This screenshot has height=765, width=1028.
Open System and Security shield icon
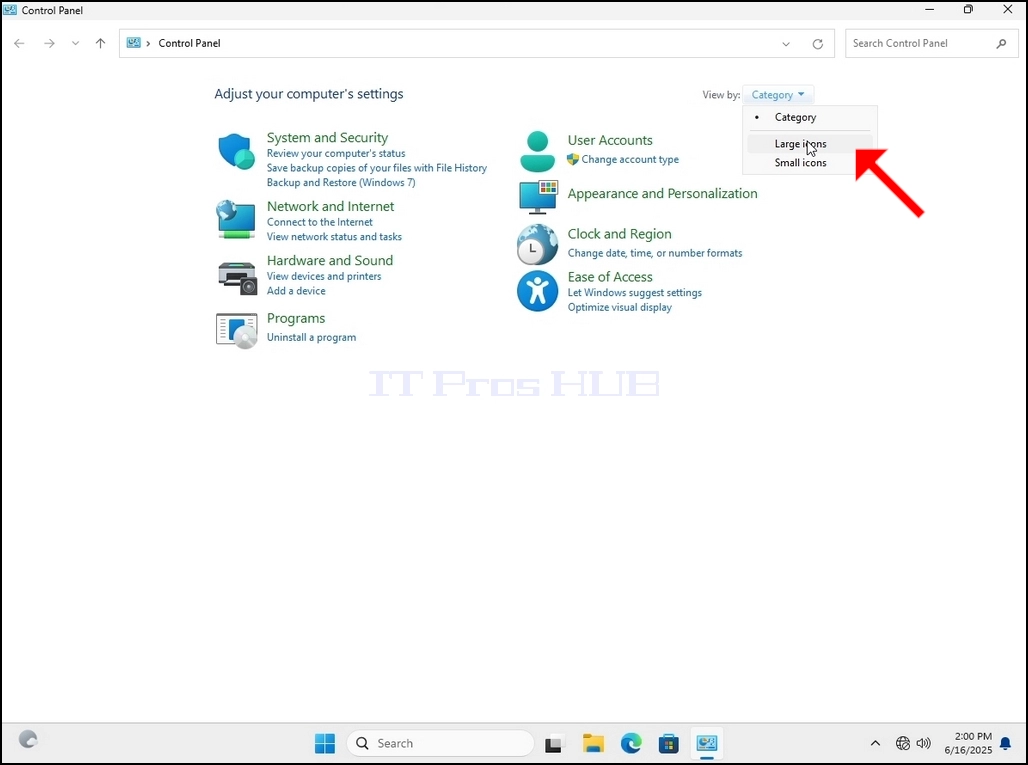tap(236, 151)
